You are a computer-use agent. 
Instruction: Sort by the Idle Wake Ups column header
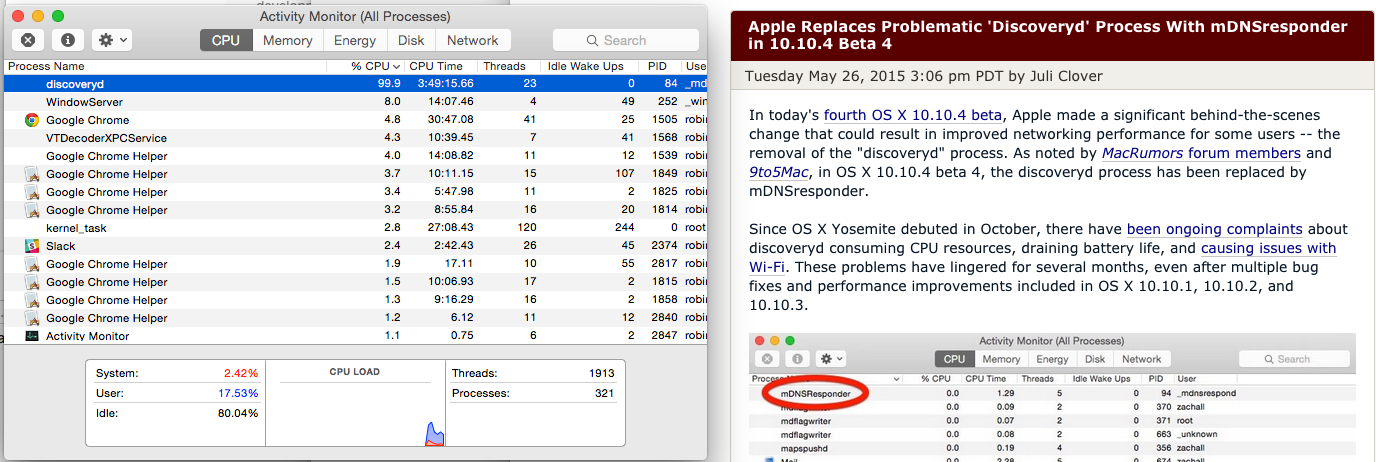(x=585, y=67)
